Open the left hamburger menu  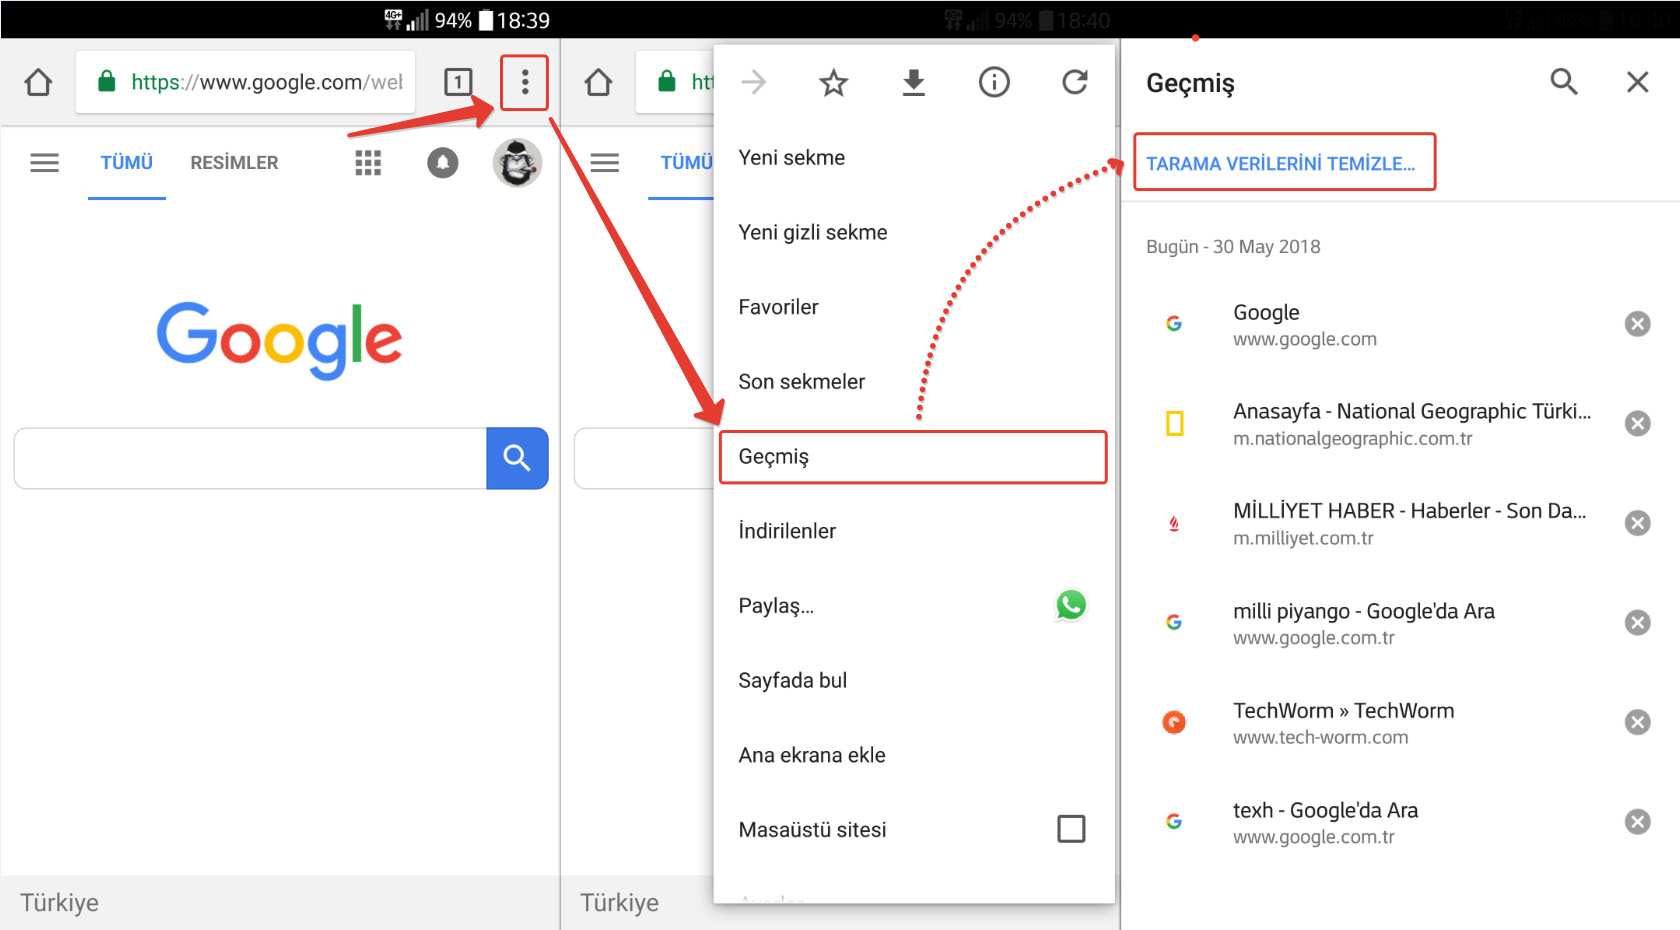point(44,163)
